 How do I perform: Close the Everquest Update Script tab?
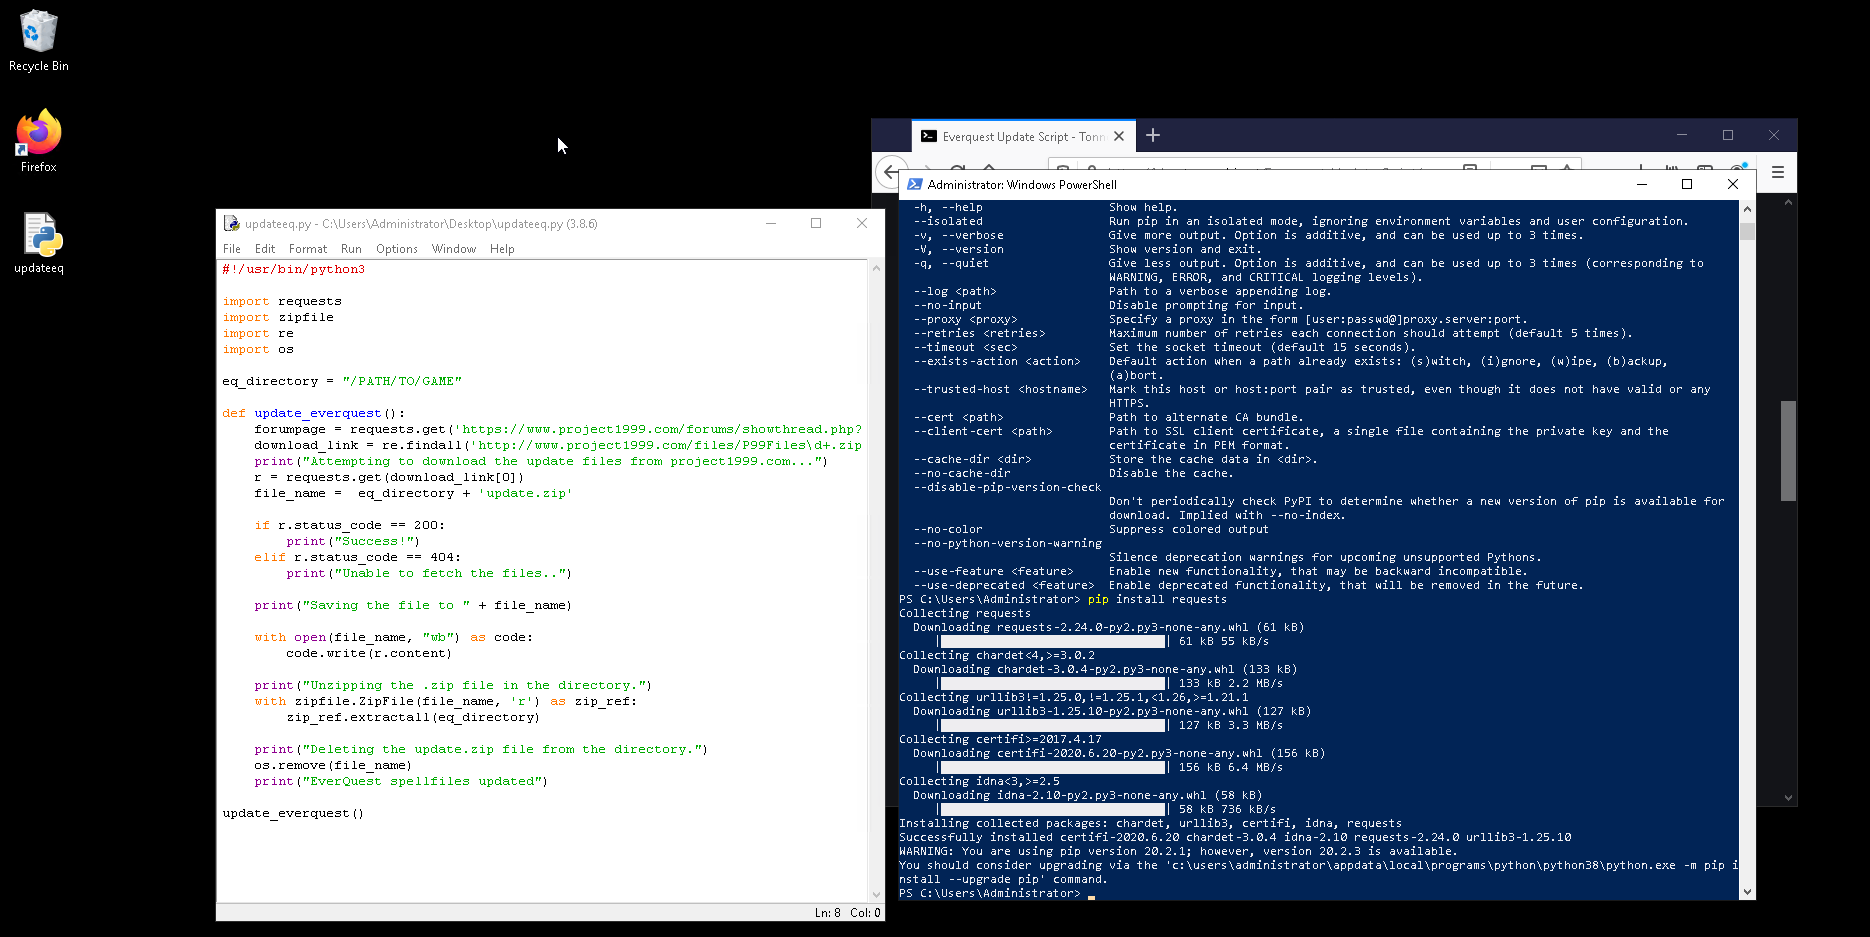[1119, 136]
